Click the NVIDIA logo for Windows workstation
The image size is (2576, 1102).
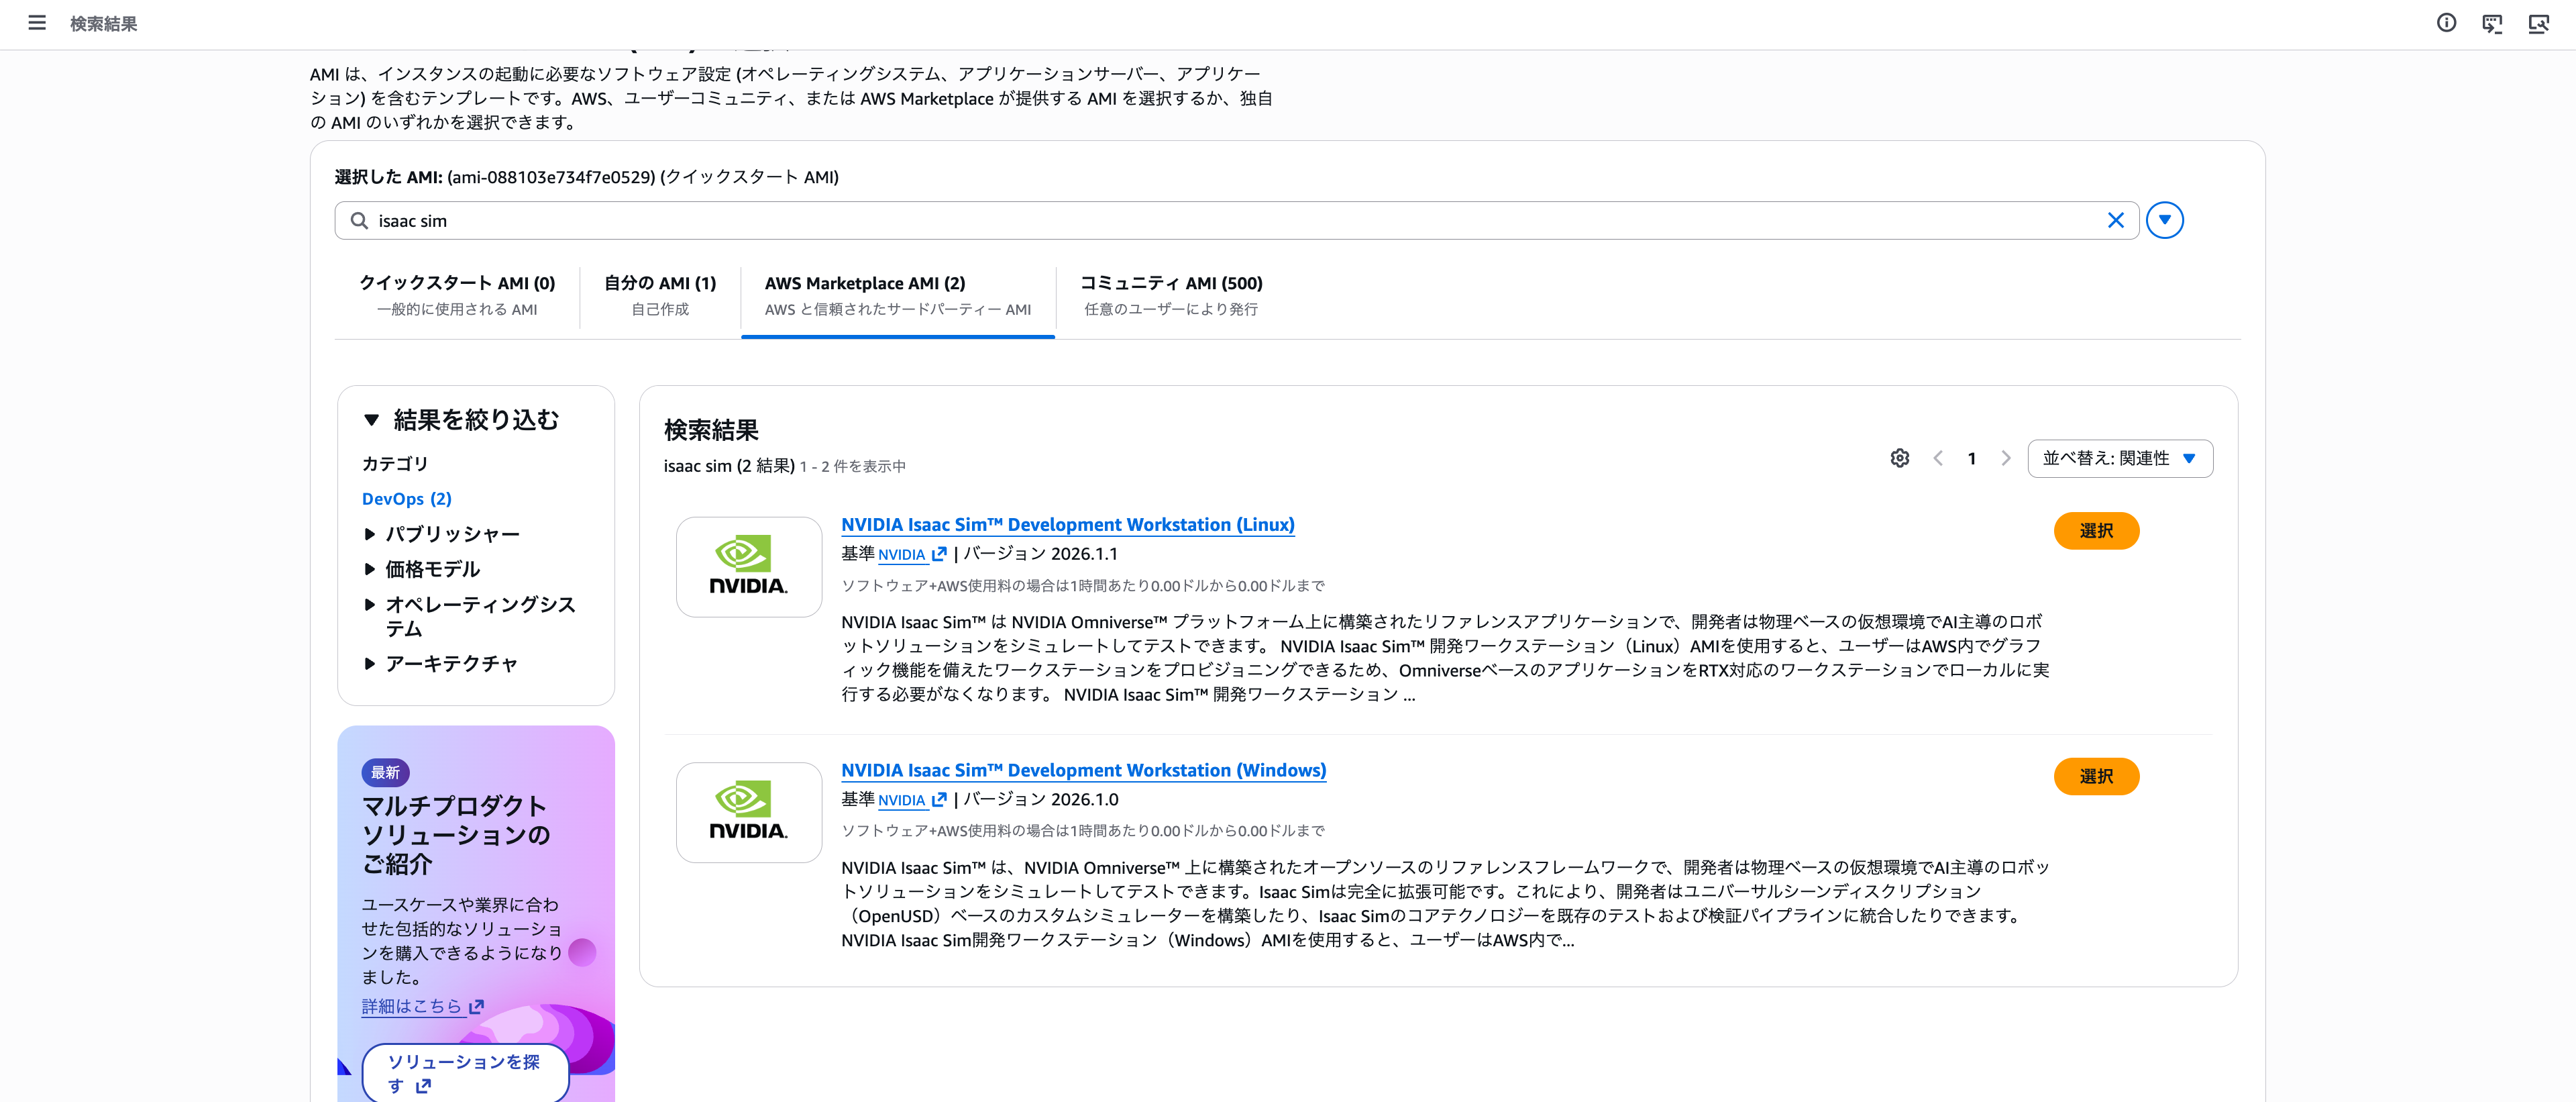click(x=748, y=812)
